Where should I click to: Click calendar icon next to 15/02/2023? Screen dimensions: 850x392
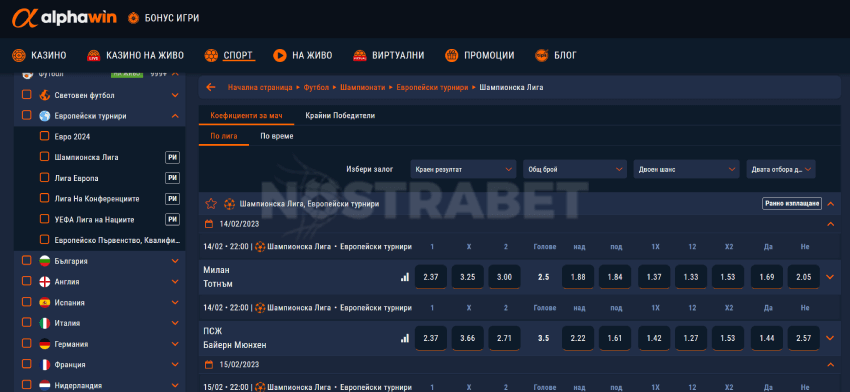(209, 364)
